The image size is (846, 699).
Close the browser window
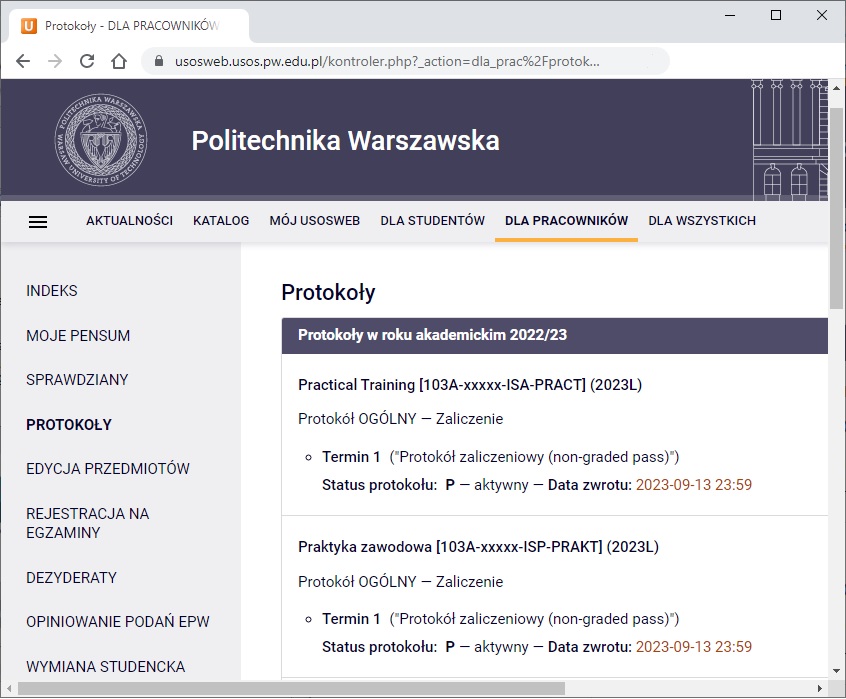[x=822, y=15]
